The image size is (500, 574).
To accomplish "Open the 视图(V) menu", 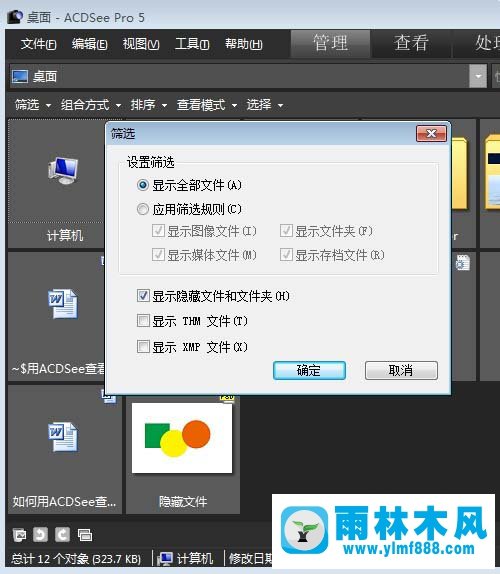I will coord(141,44).
